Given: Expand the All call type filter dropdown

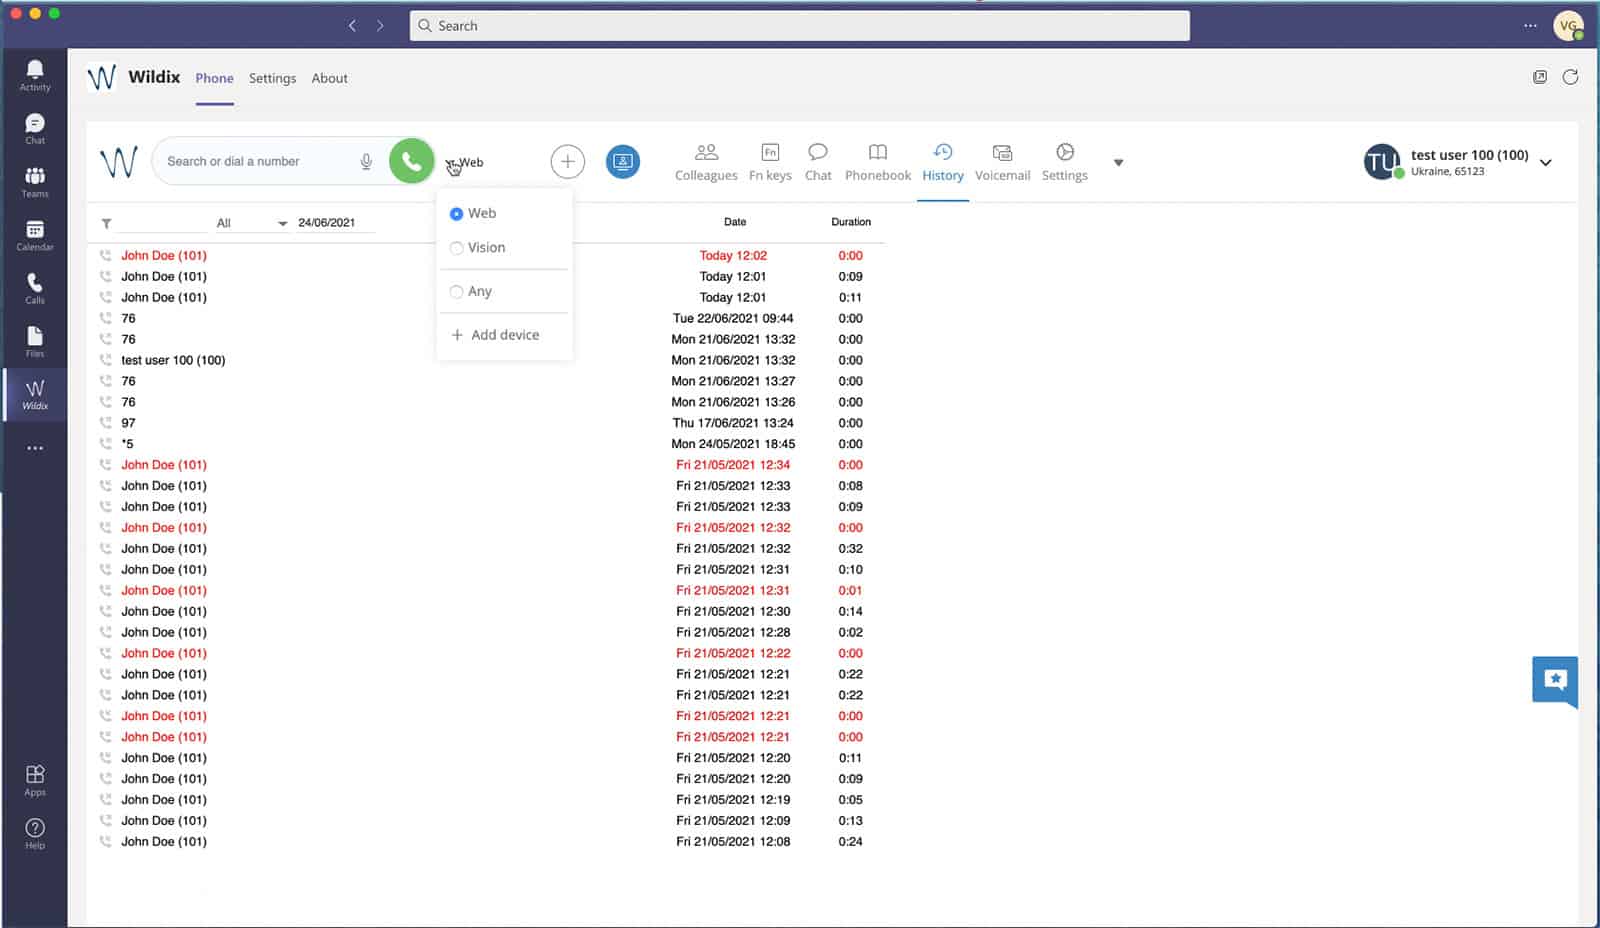Looking at the screenshot, I should [251, 223].
